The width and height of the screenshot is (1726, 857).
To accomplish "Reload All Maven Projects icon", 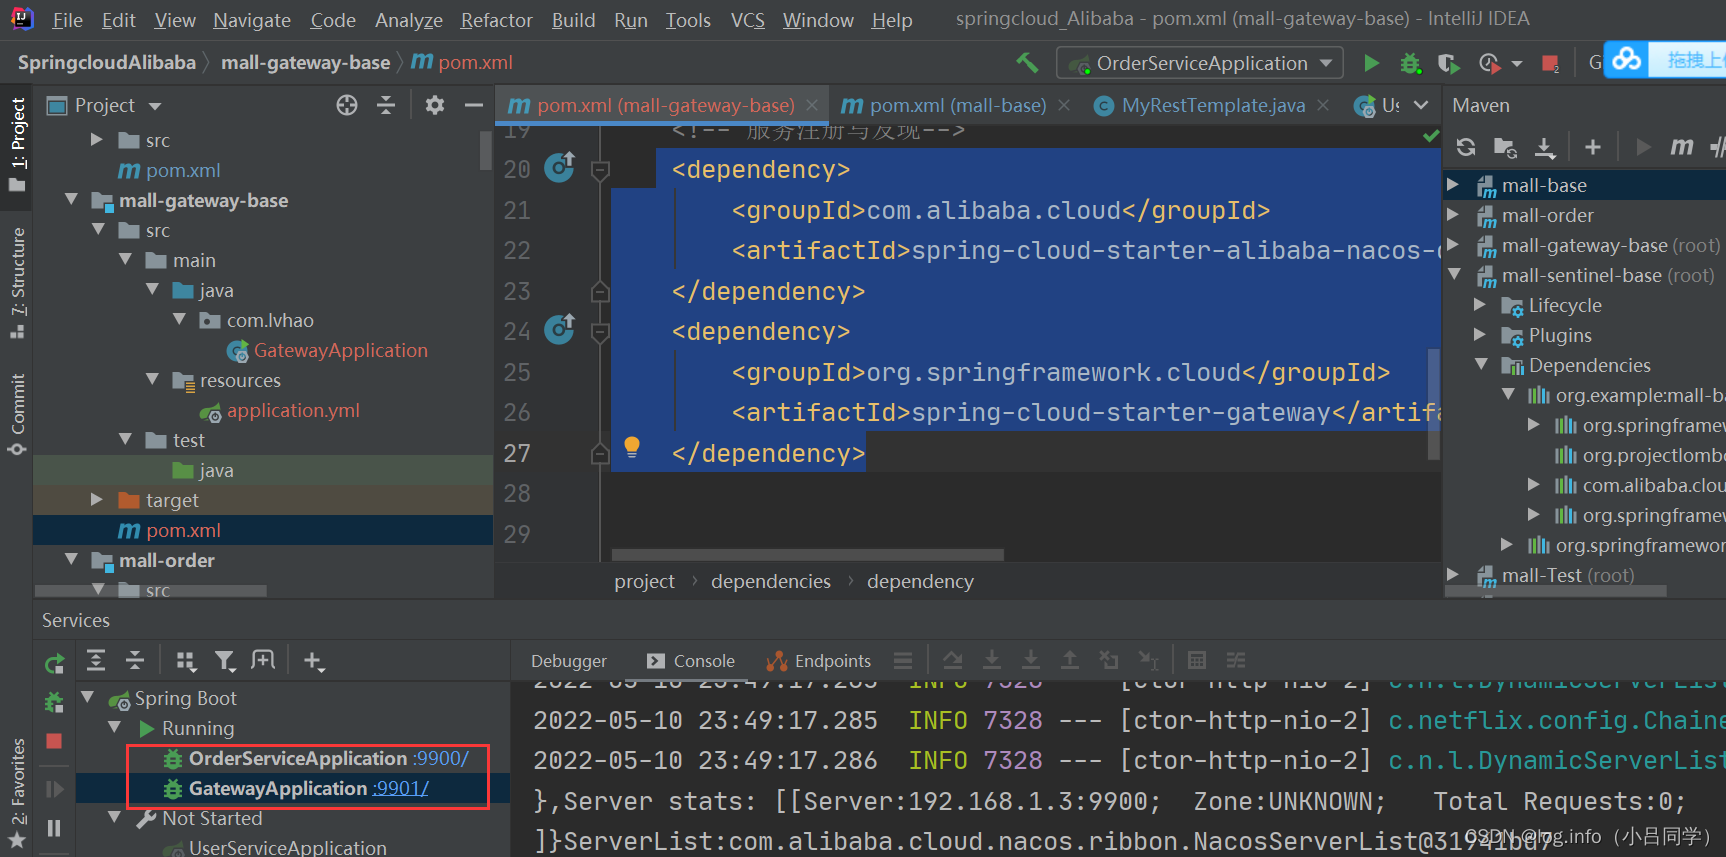I will tap(1466, 147).
